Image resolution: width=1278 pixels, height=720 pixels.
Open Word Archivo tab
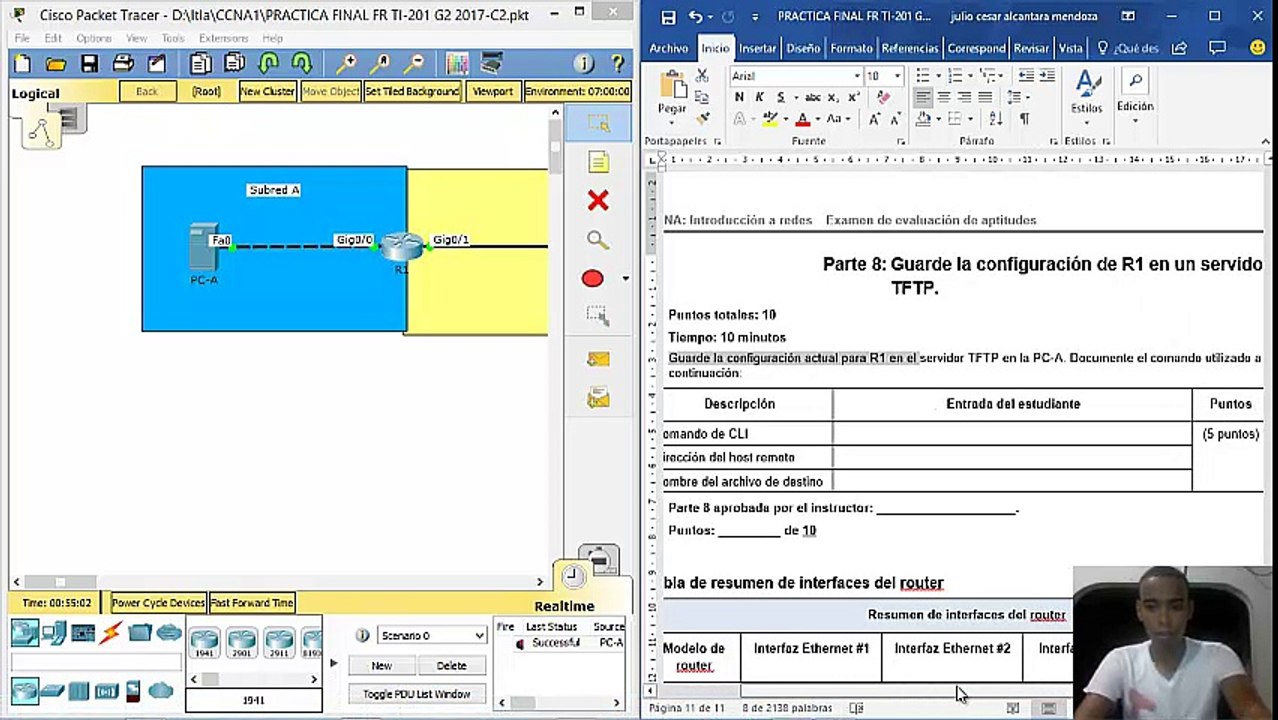coord(669,48)
